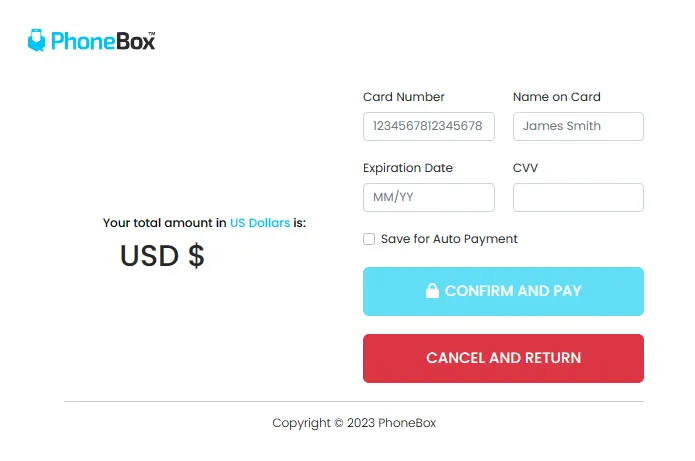Click the "Save for Auto Payment" label text
The width and height of the screenshot is (695, 461).
pos(449,239)
